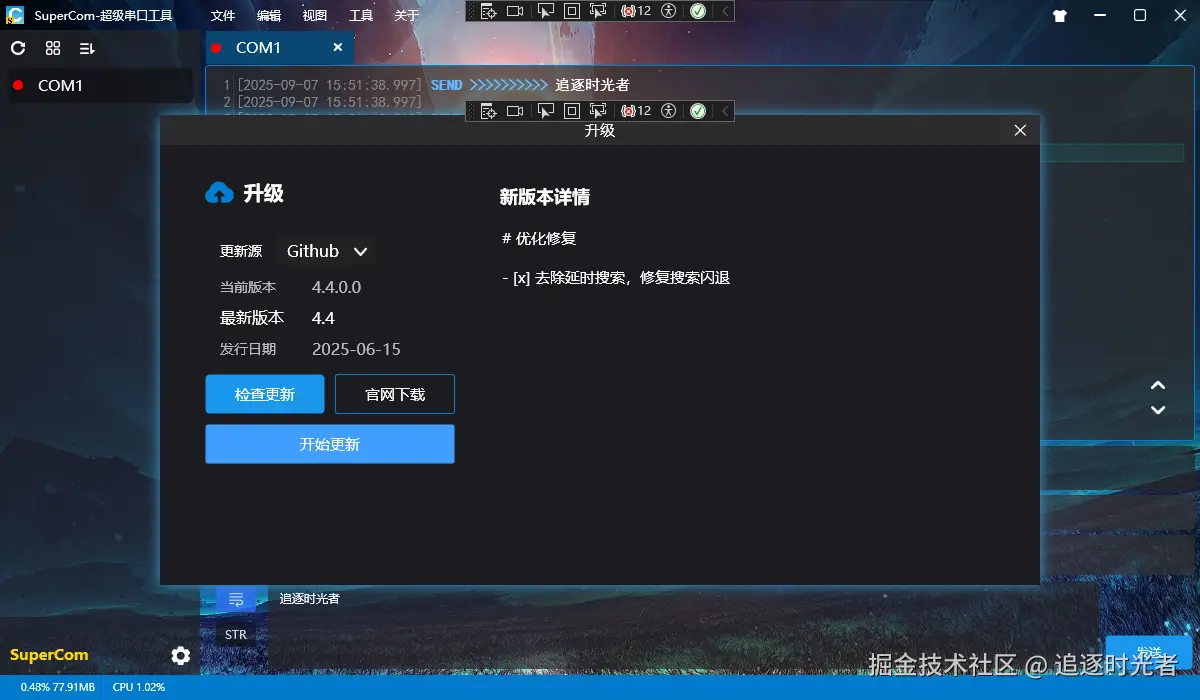Click the scroll-up chevron in log area
Screen dimensions: 1200x700
(1158, 385)
